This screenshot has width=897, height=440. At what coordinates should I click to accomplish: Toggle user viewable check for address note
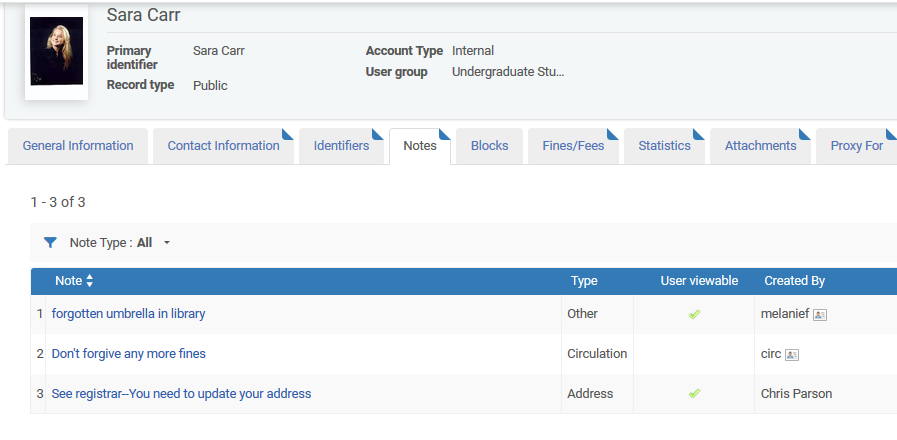point(694,394)
